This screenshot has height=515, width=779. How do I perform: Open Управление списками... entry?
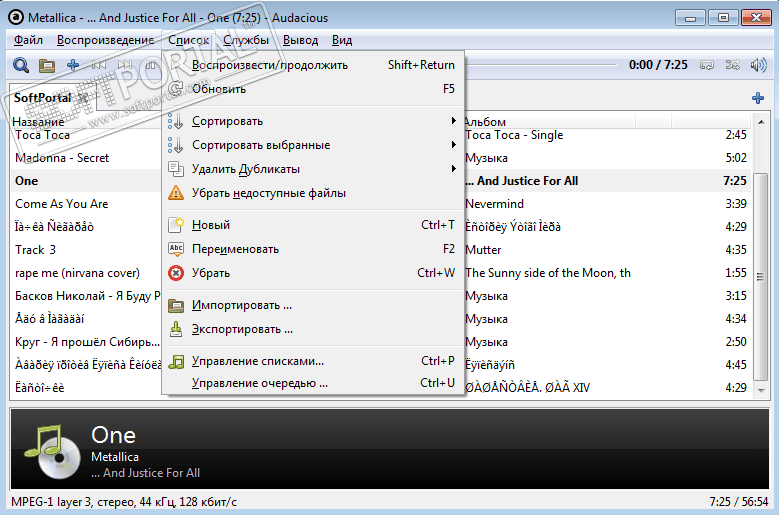(x=313, y=361)
